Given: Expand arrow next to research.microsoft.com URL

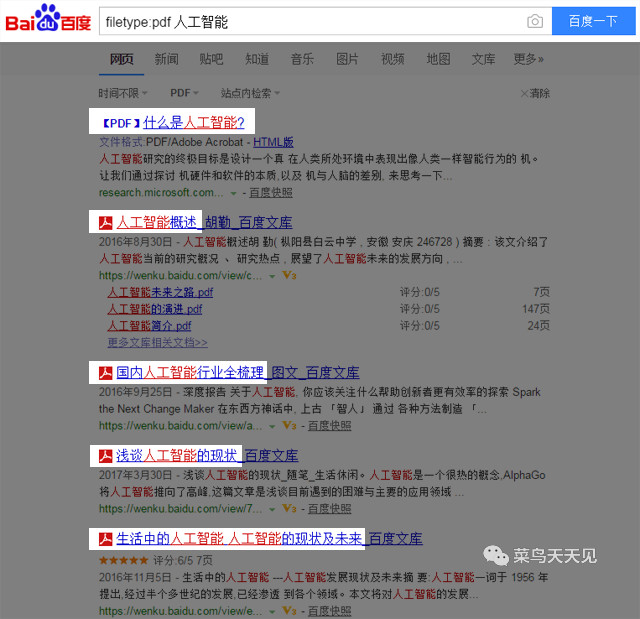Looking at the screenshot, I should pos(233,193).
